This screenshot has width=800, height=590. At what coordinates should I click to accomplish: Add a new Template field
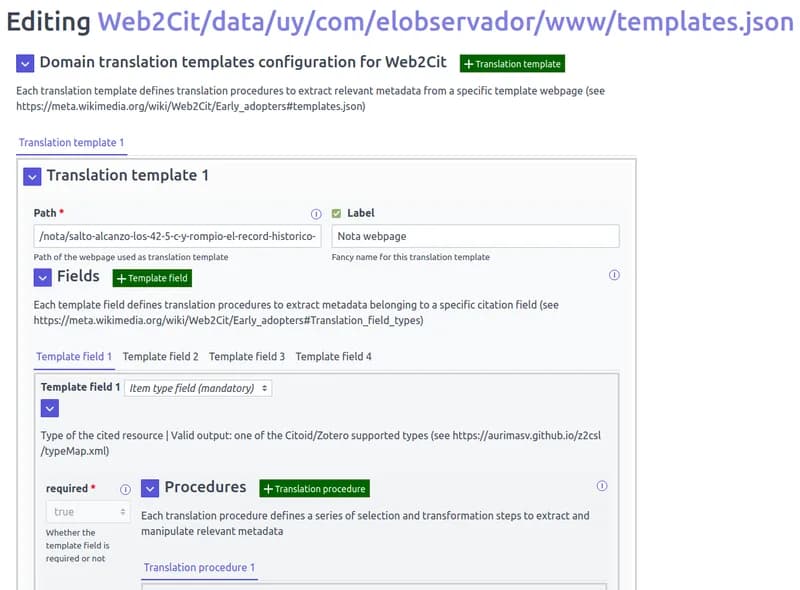coord(152,278)
